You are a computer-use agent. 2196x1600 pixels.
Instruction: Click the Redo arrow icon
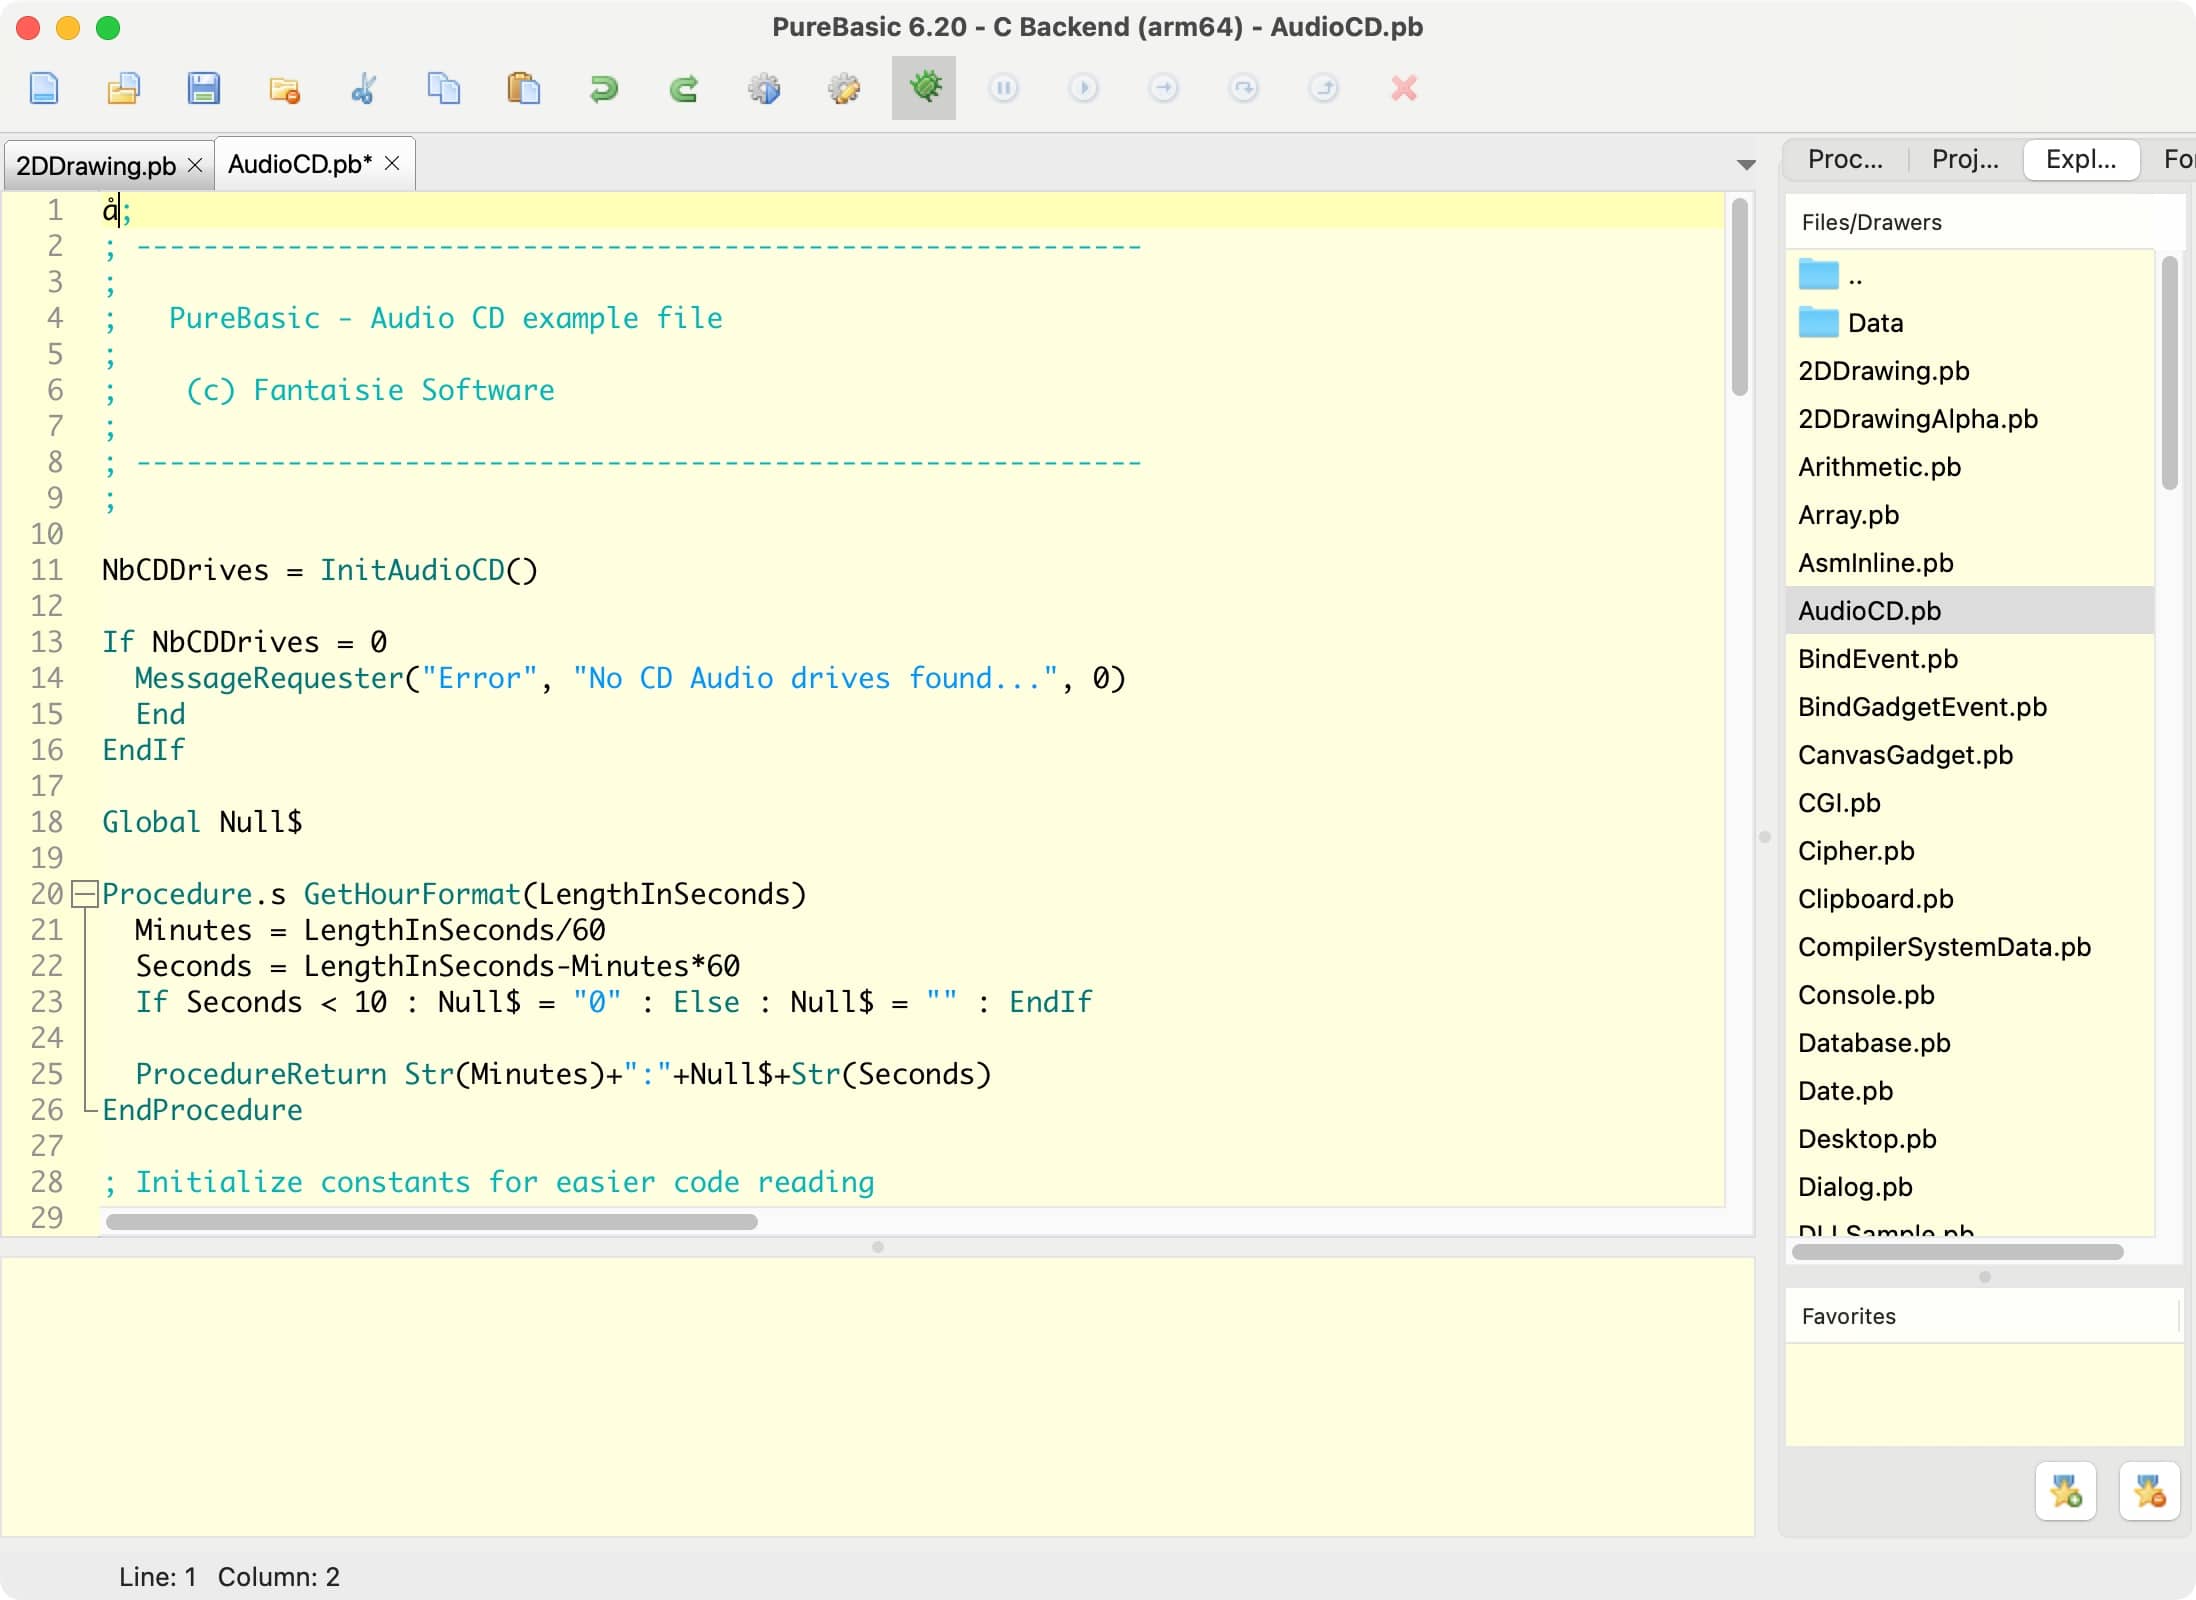click(x=684, y=88)
